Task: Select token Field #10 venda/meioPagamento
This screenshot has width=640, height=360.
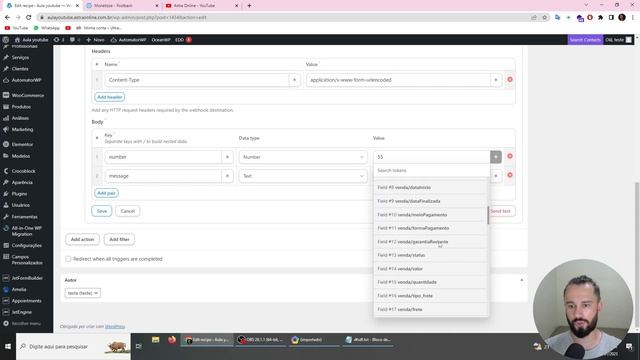Action: point(431,215)
